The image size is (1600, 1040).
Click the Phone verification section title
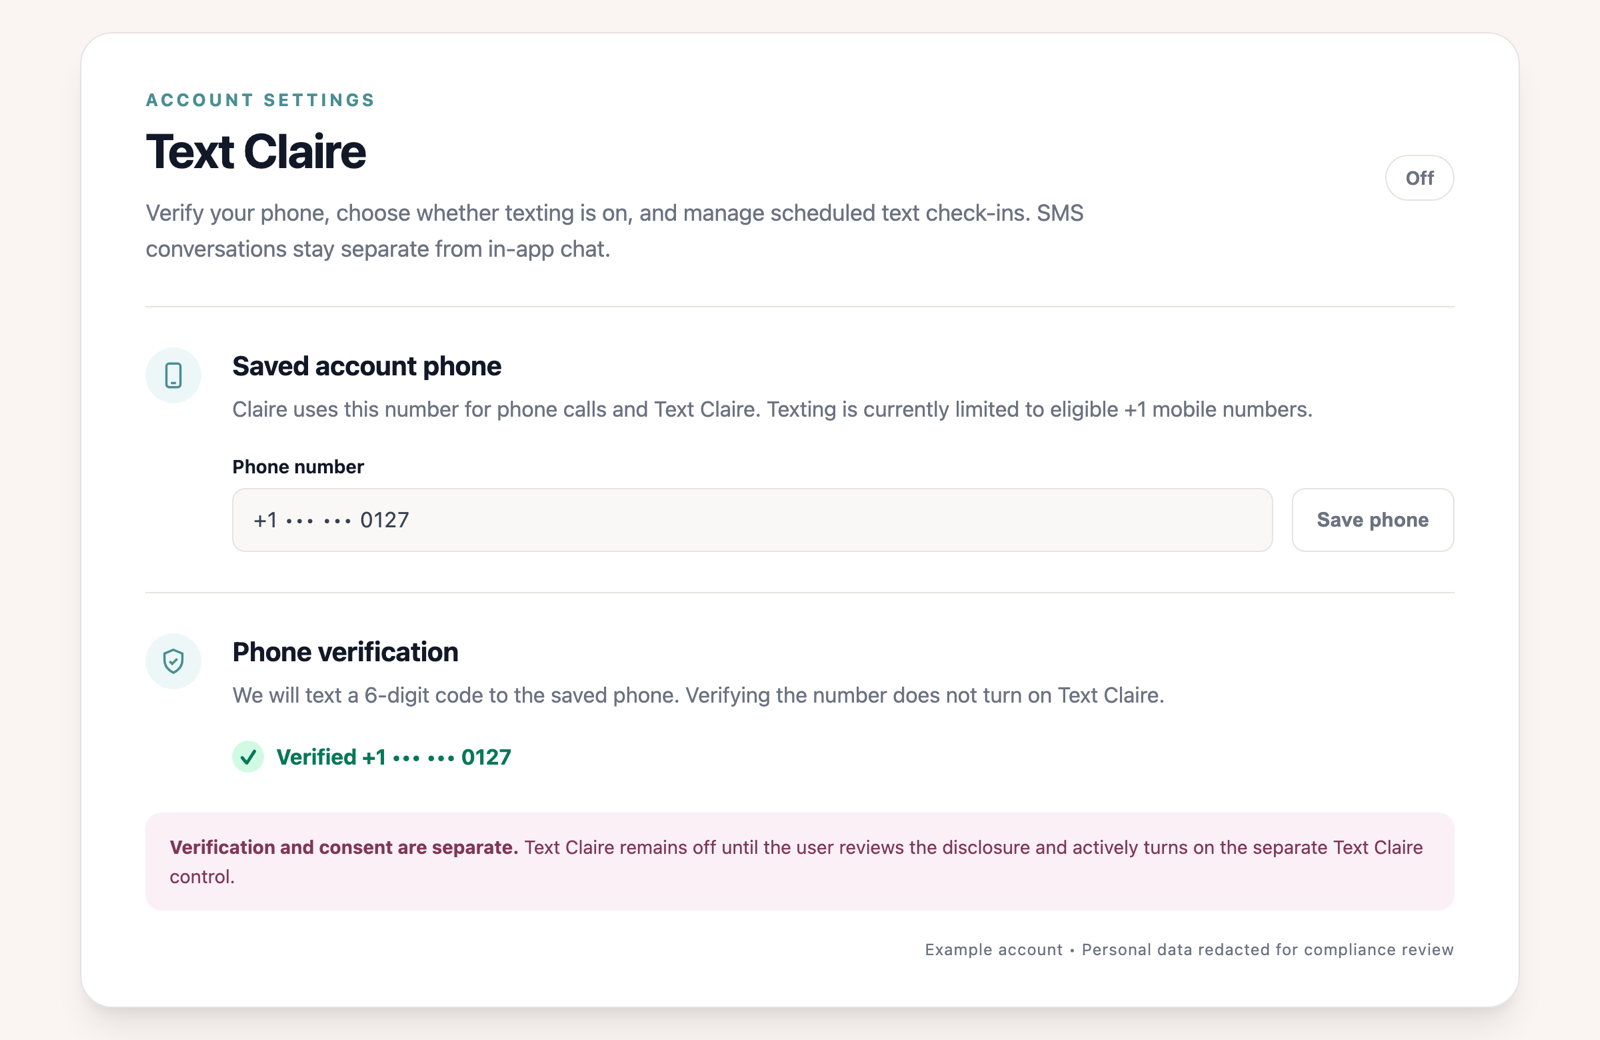pos(345,652)
